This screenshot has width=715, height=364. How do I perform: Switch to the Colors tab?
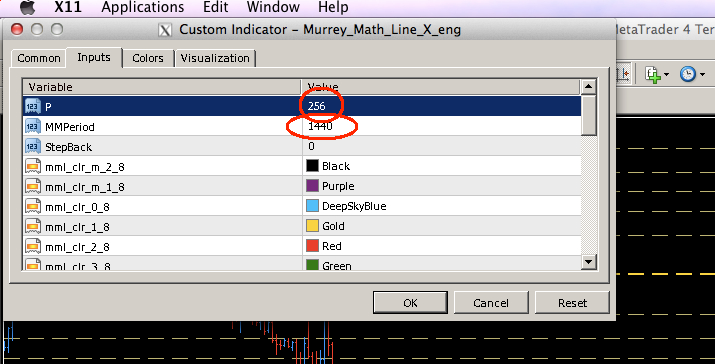tap(148, 58)
